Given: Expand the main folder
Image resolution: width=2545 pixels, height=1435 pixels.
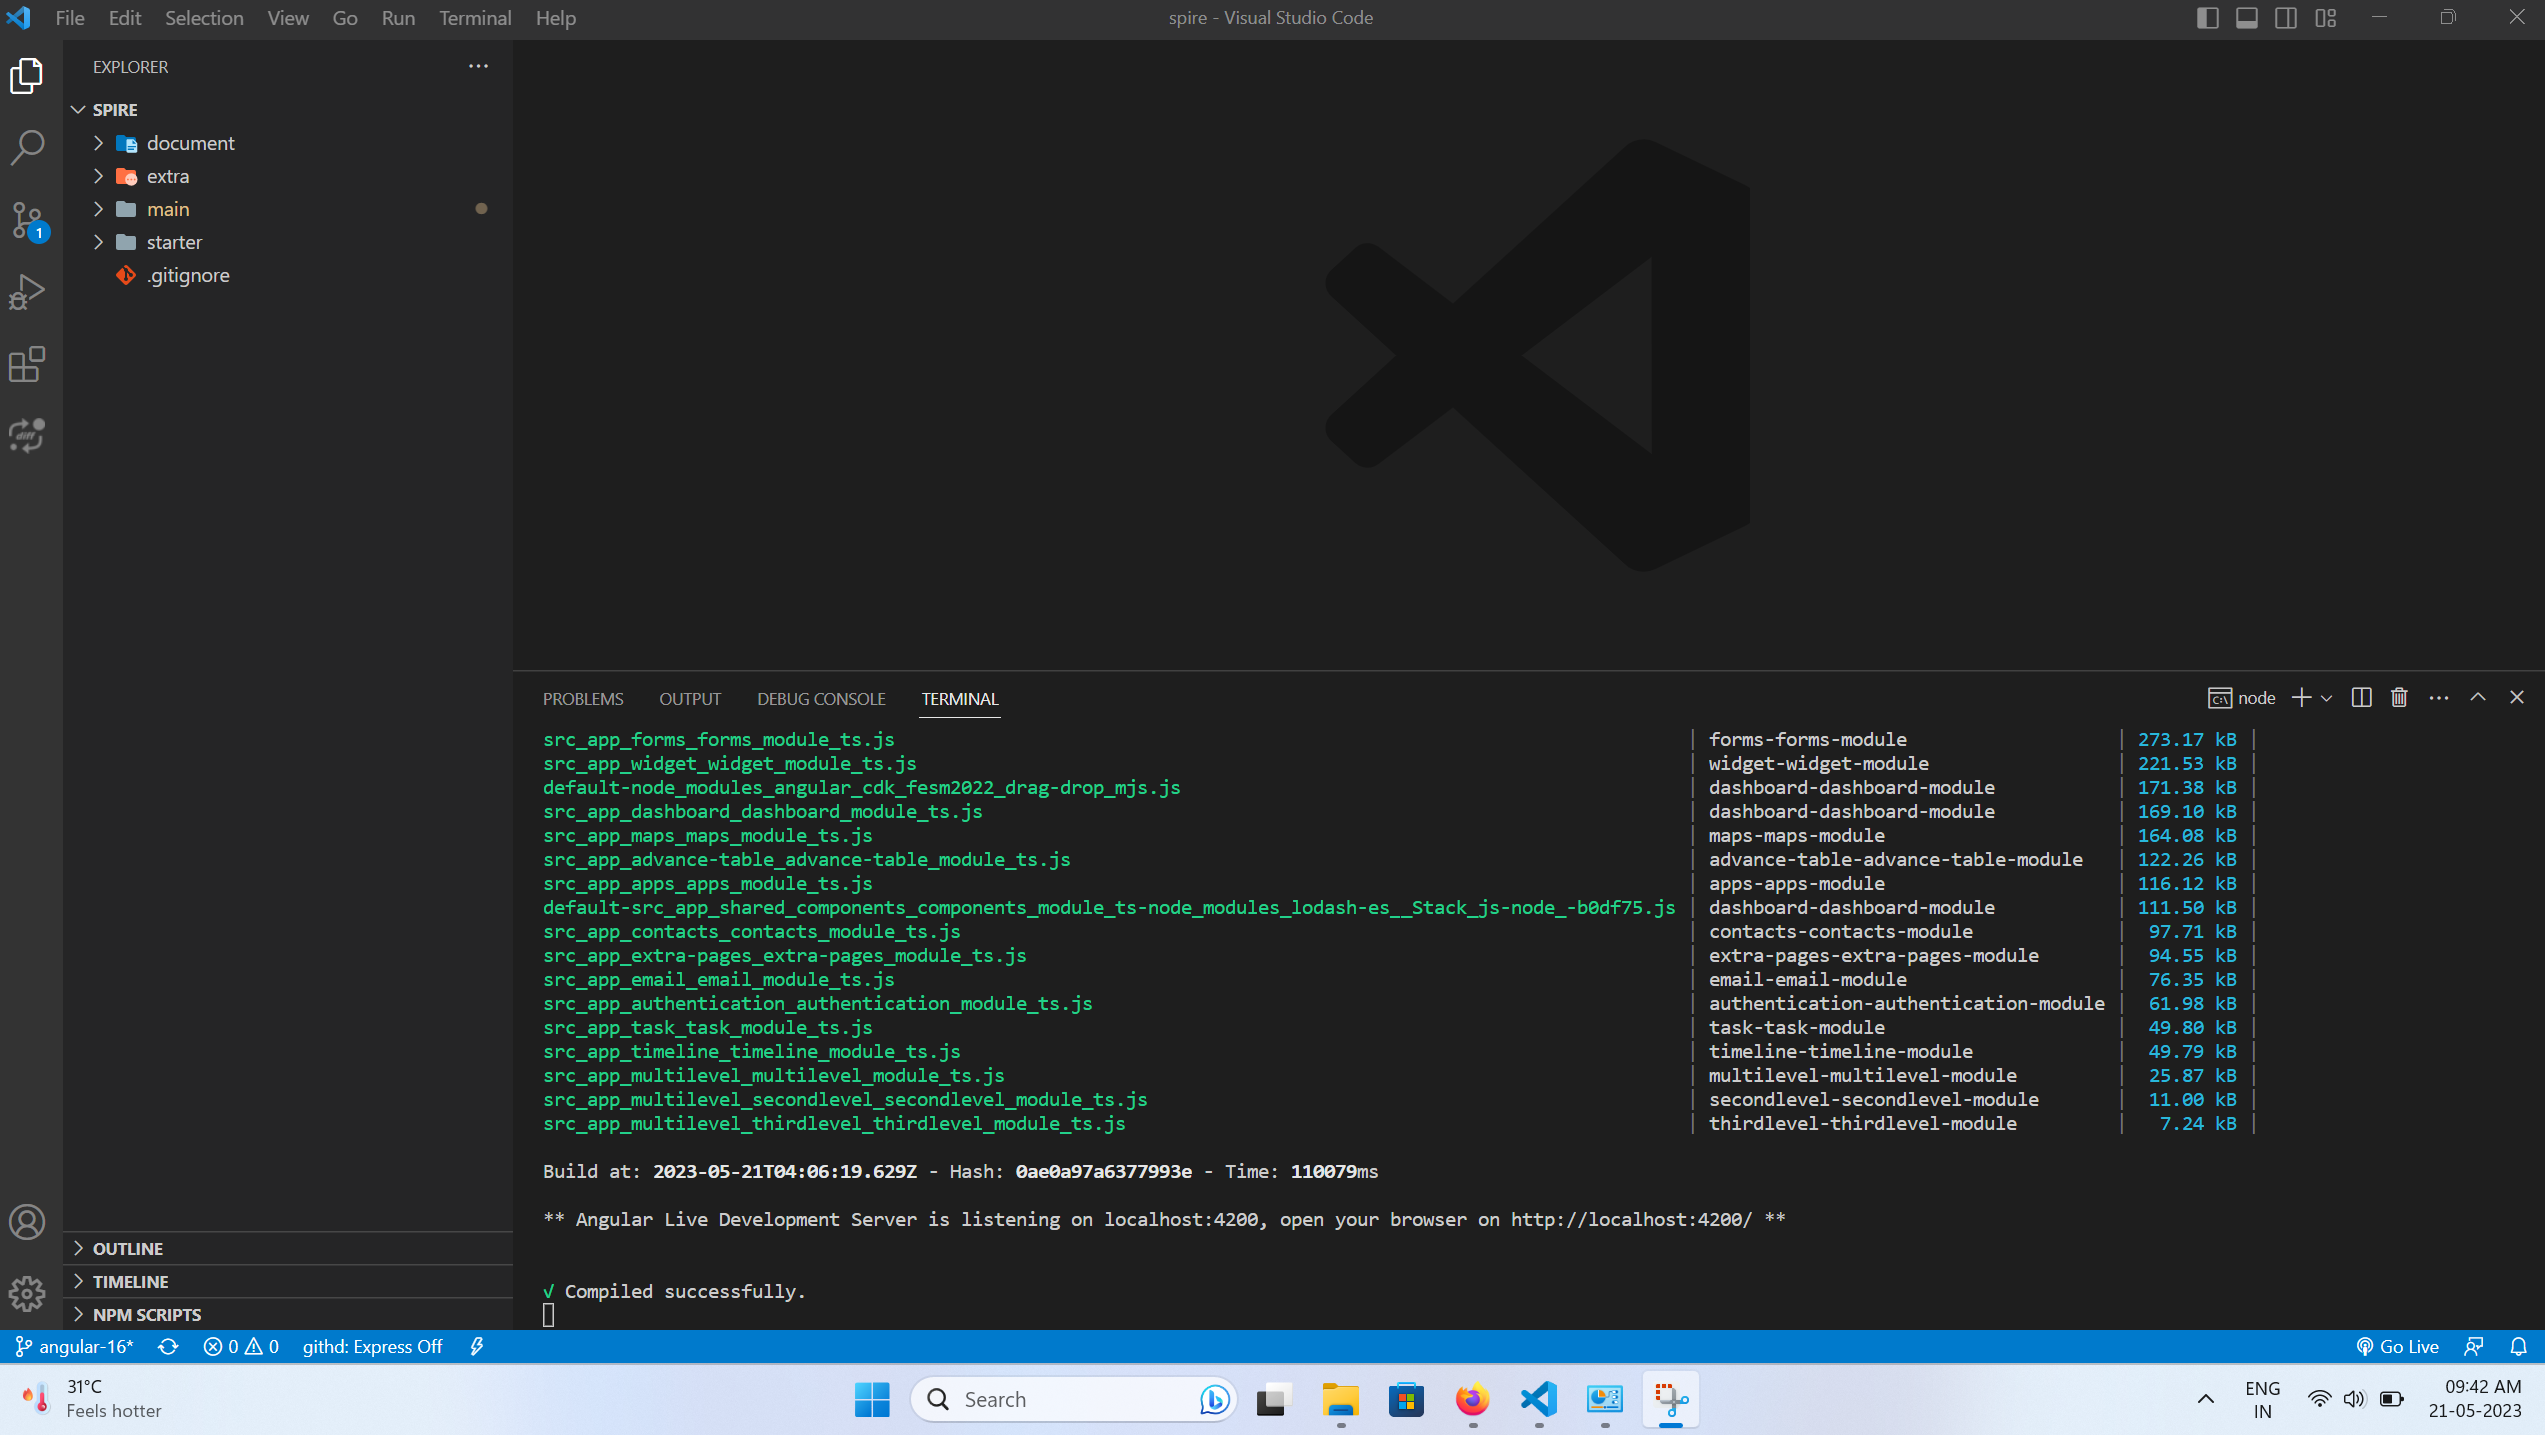Looking at the screenshot, I should click(288, 209).
